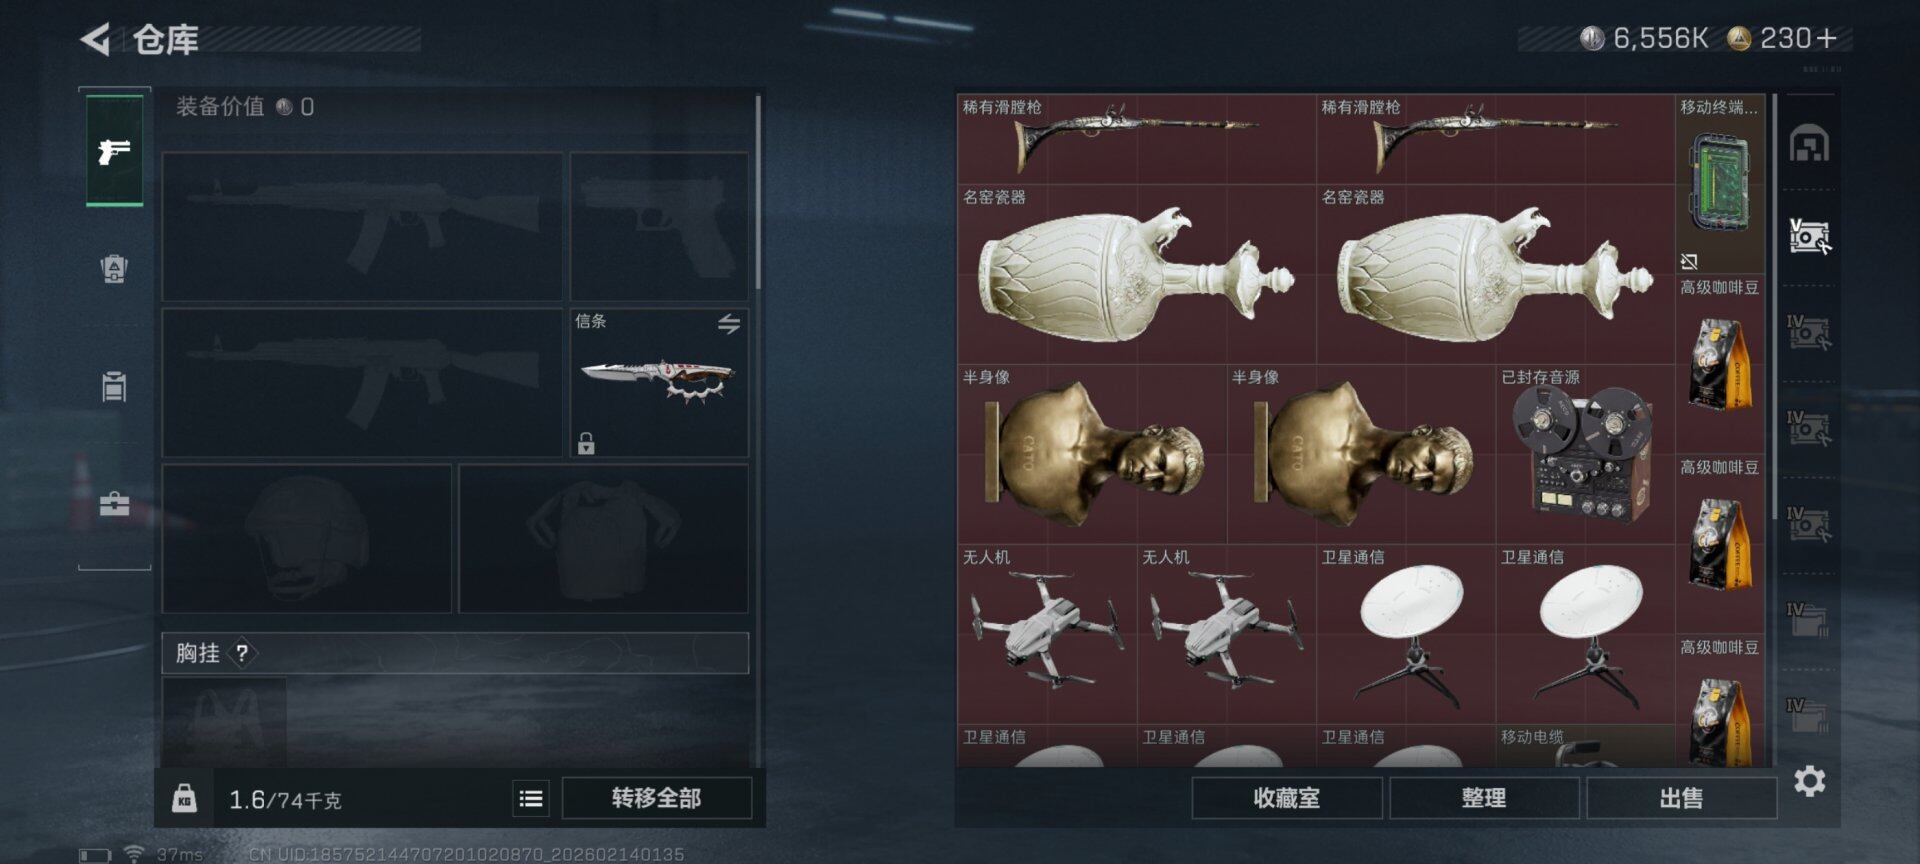Screen dimensions: 1920x864
Task: Click the 整理 sort button
Action: tap(1483, 798)
